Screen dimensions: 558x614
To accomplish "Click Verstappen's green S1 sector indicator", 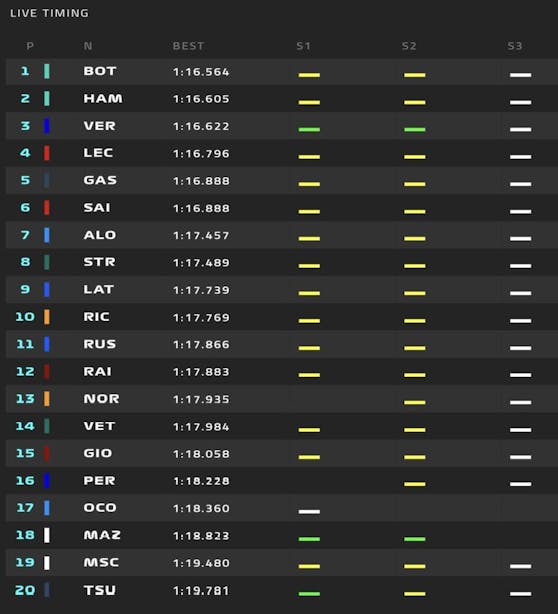I will click(x=309, y=129).
